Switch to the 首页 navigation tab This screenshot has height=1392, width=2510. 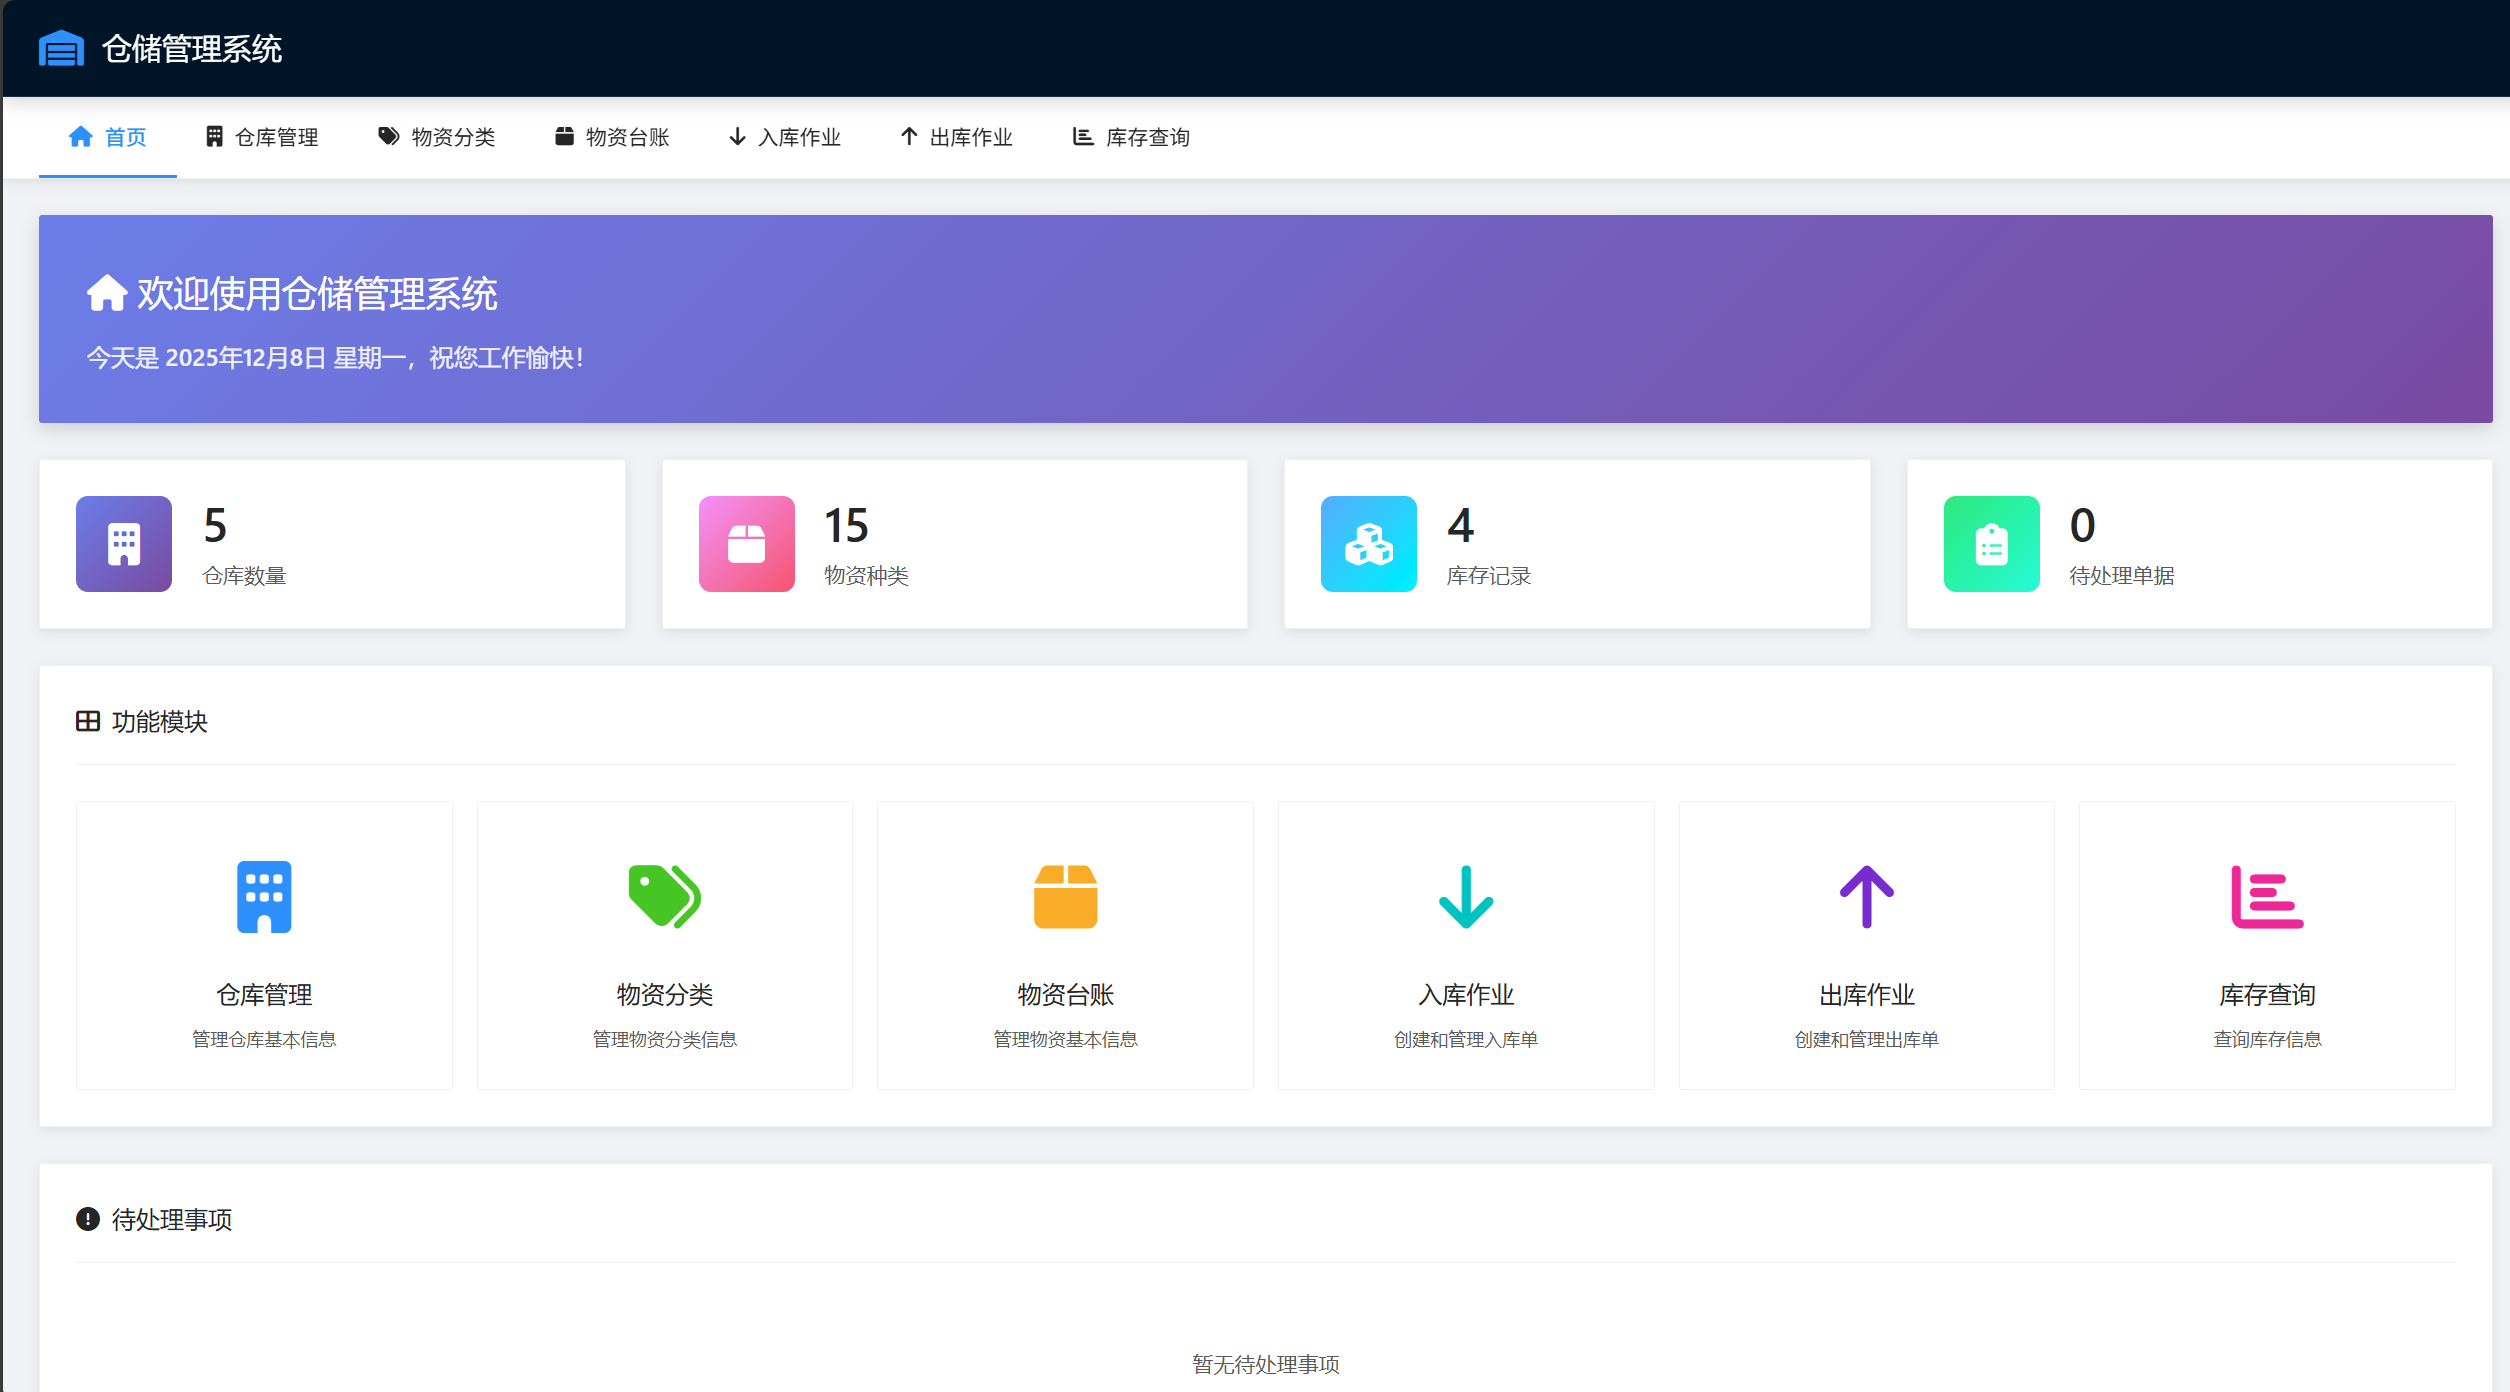(x=108, y=137)
